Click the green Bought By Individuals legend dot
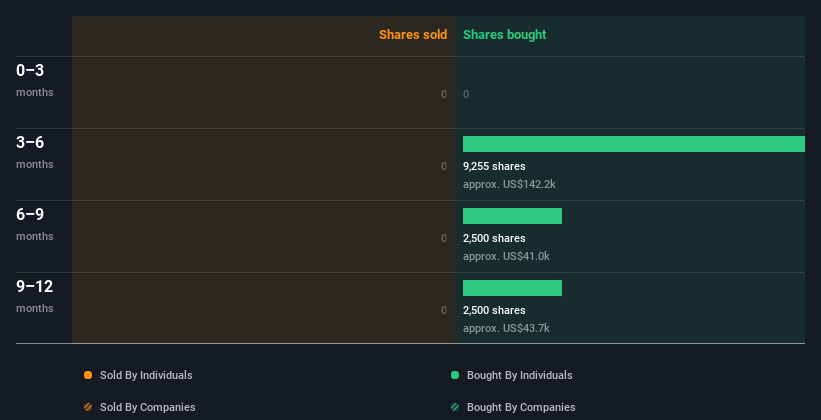 [x=454, y=375]
